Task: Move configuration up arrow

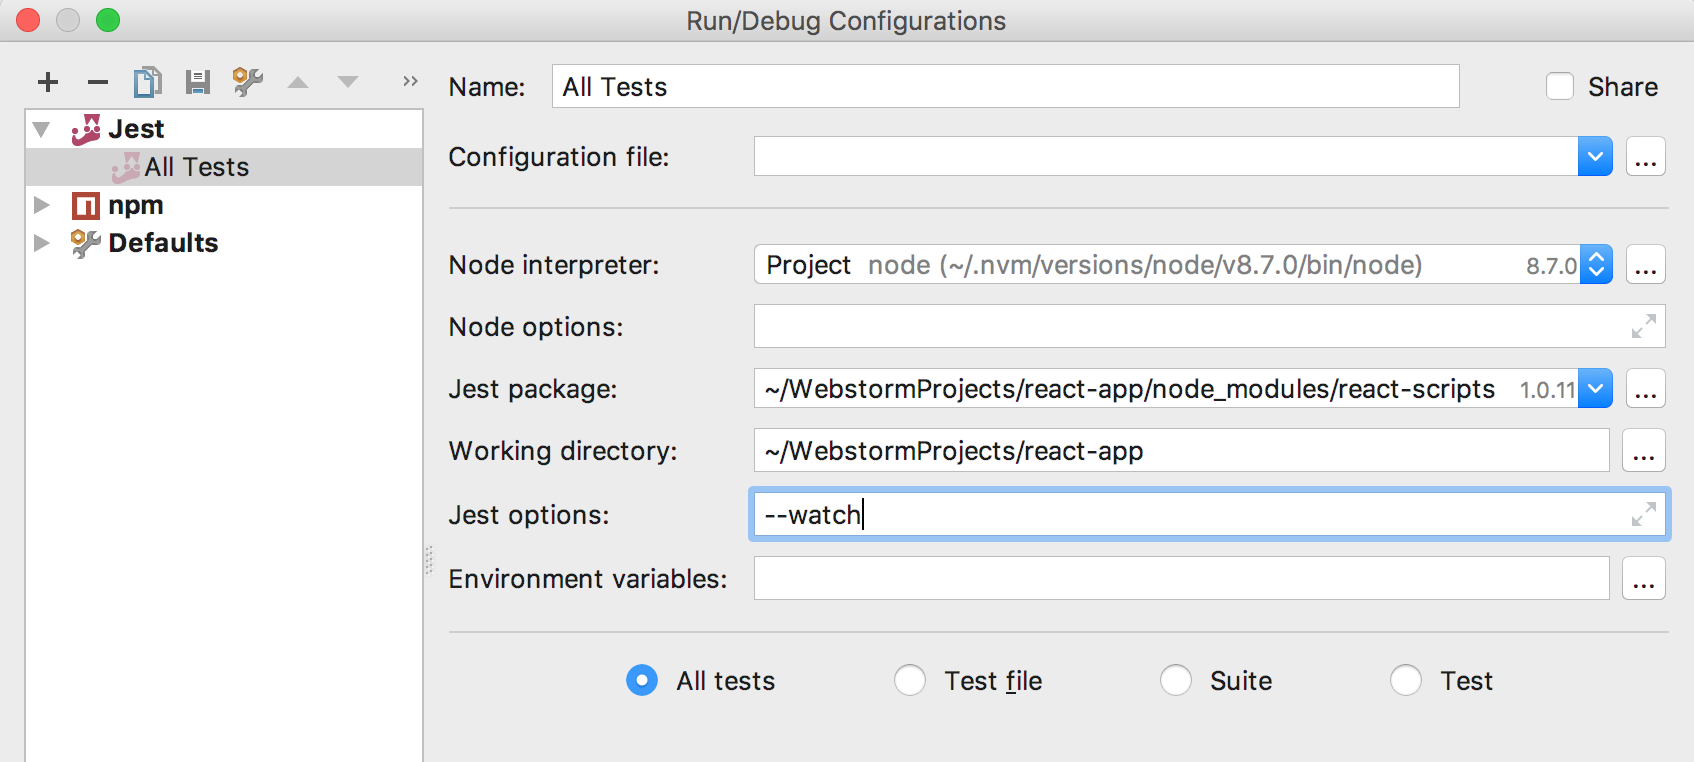Action: [298, 82]
